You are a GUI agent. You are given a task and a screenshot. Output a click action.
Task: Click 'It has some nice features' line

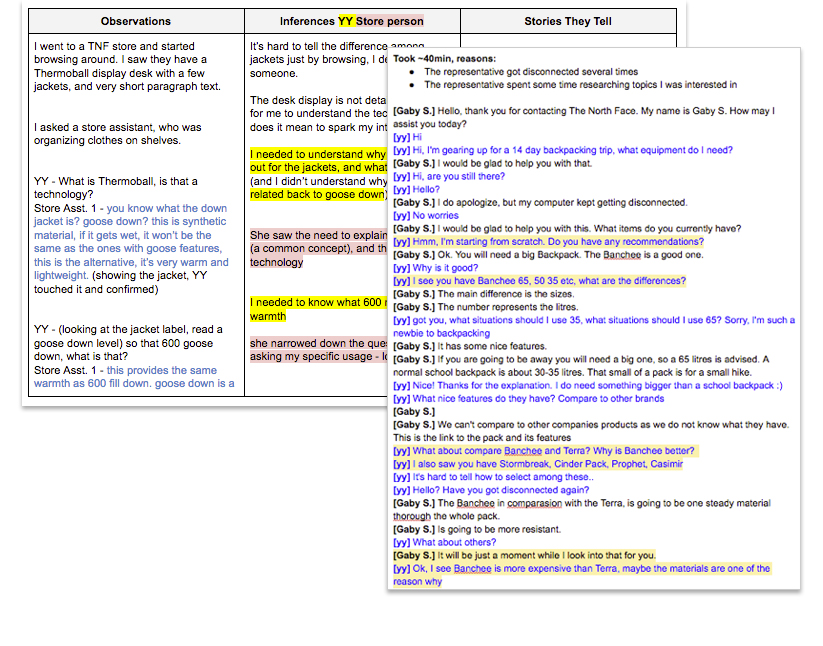(x=470, y=346)
